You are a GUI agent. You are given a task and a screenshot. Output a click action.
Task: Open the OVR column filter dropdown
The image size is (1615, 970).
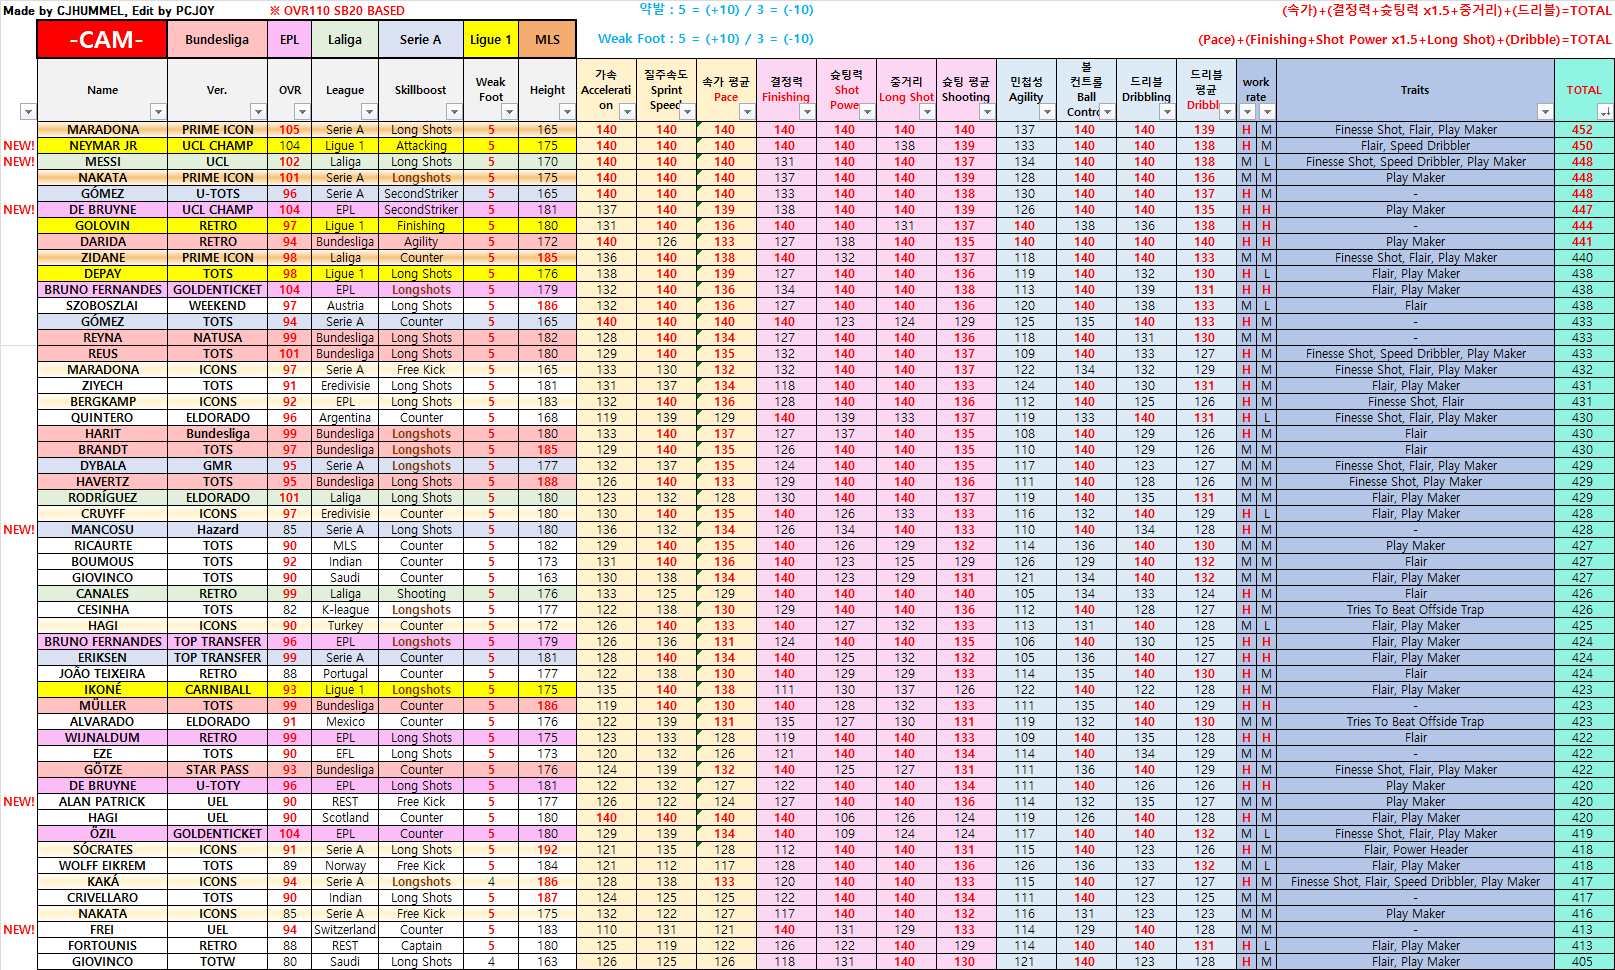[x=303, y=112]
